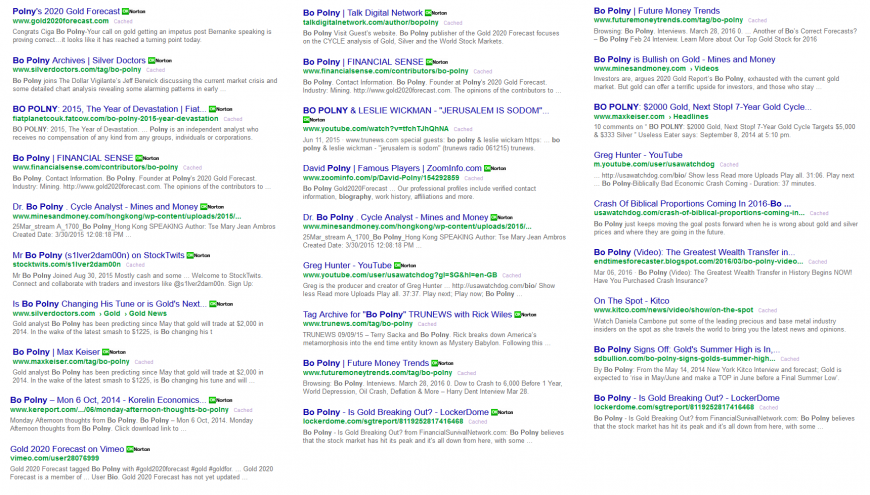Click Norton icon by Changing His Tune title

[221, 304]
